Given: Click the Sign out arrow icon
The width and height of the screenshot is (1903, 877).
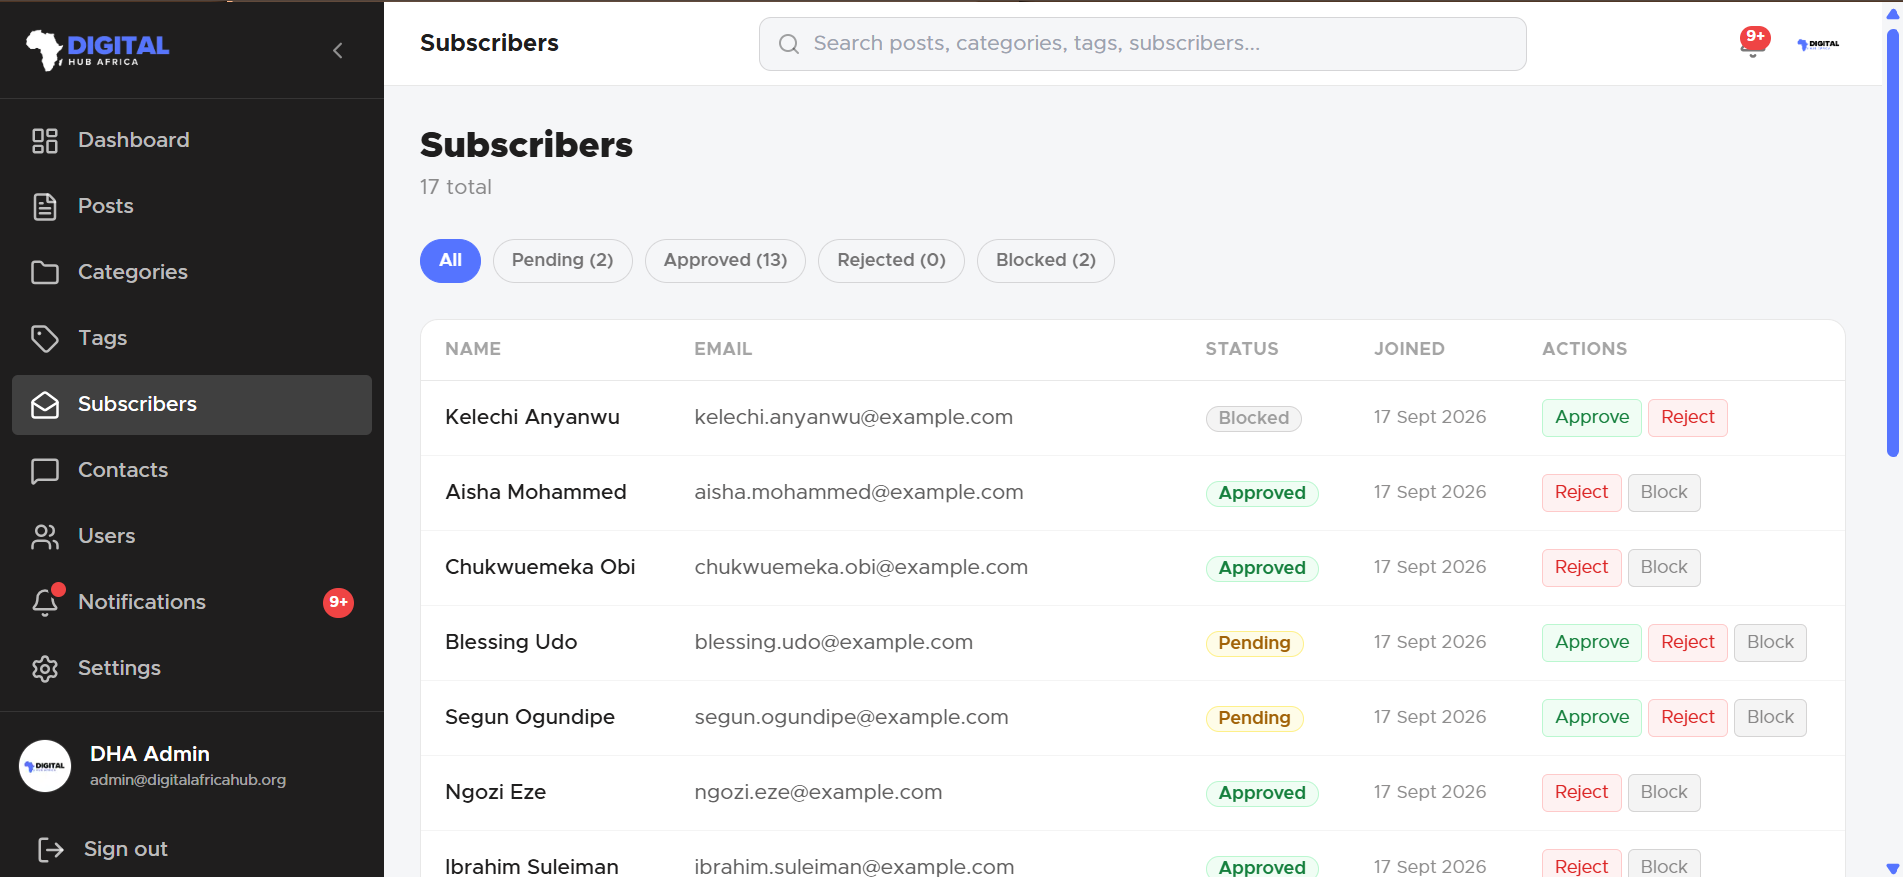Looking at the screenshot, I should (51, 849).
